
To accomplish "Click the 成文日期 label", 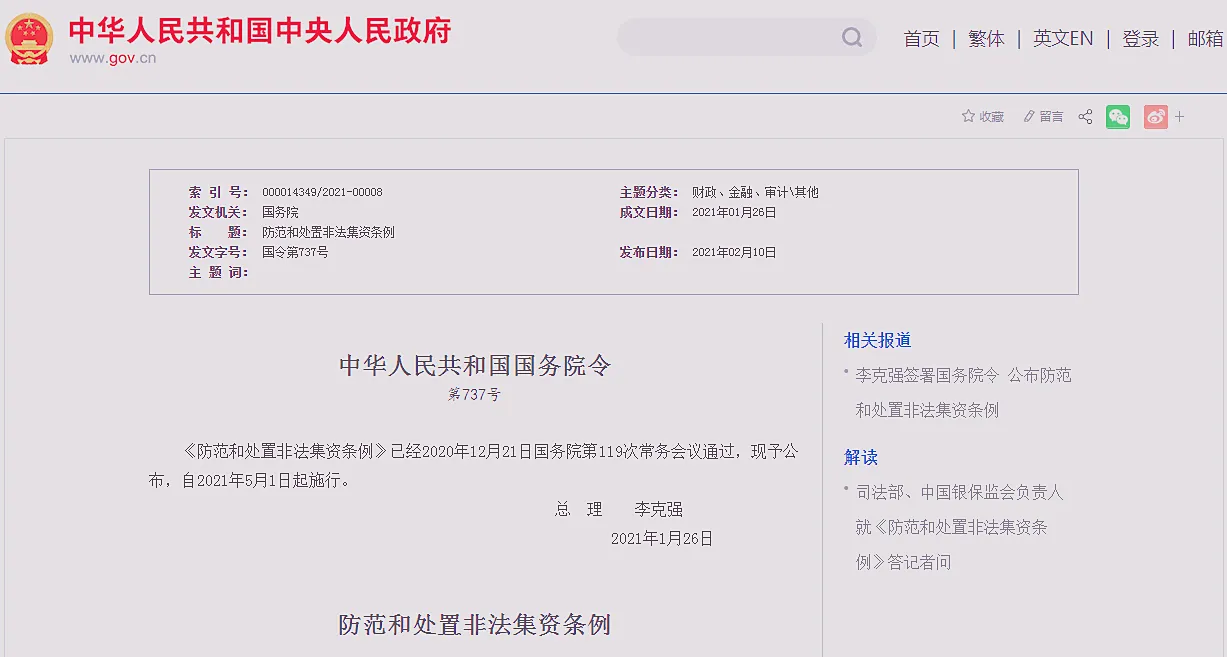I will (x=649, y=212).
